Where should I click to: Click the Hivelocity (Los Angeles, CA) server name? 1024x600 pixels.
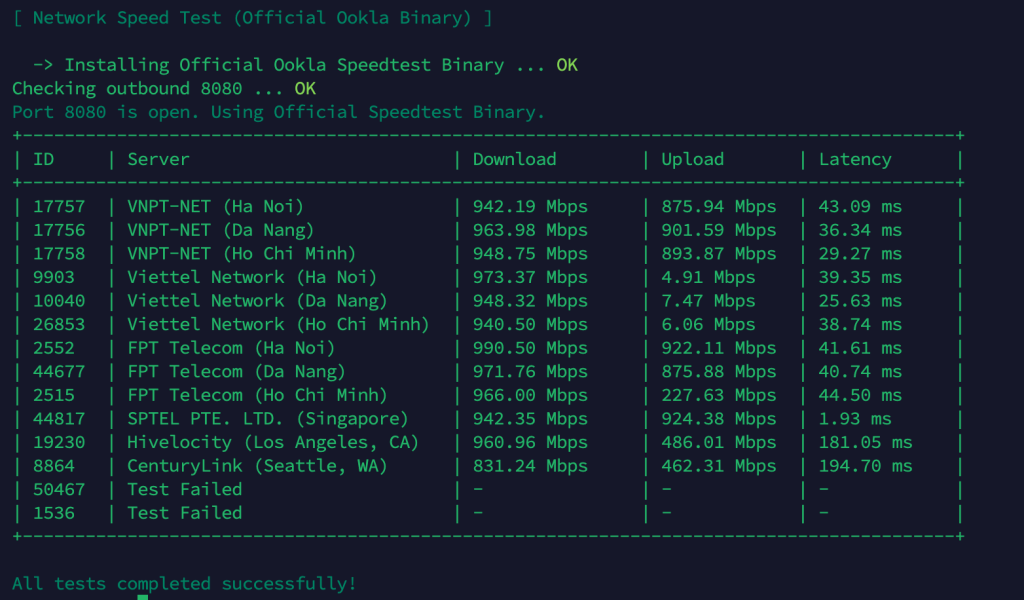272,442
